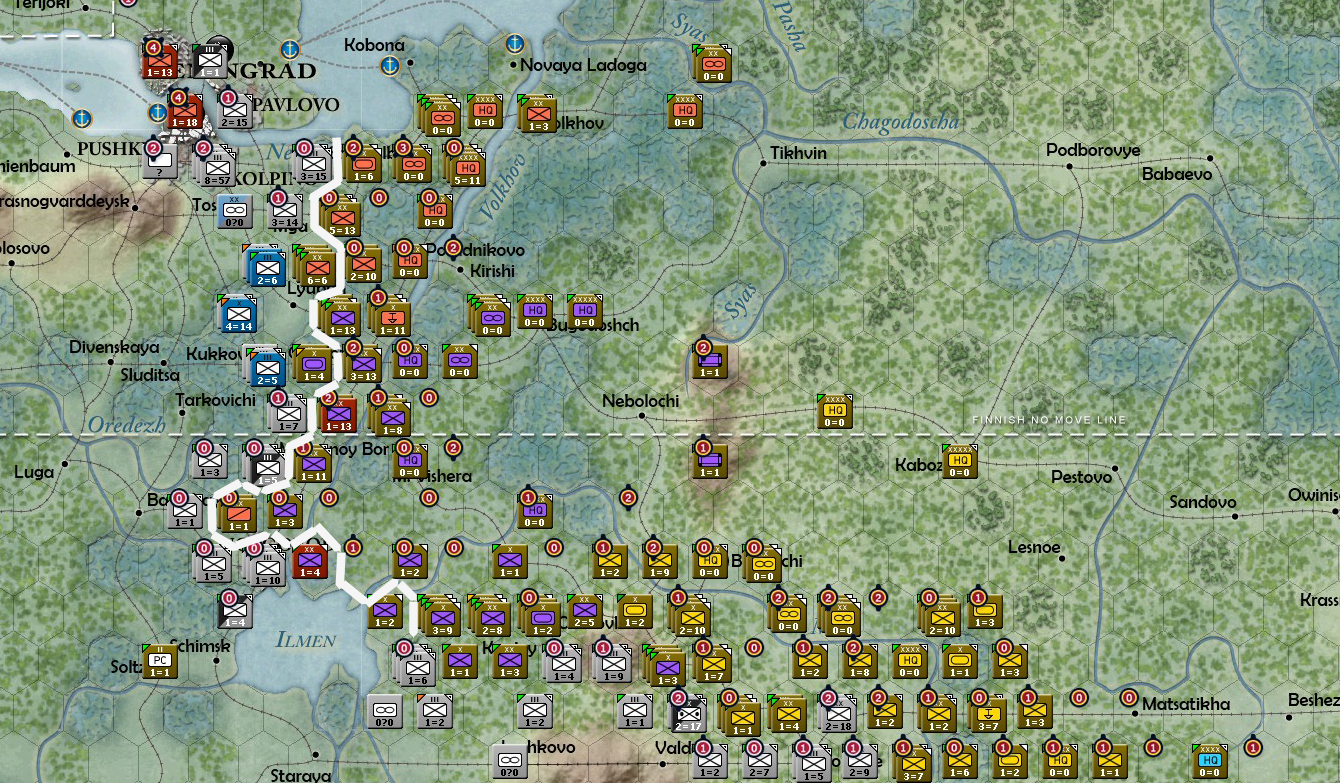
Task: Pick the 3=15 infantry counter
Action: pyautogui.click(x=314, y=164)
